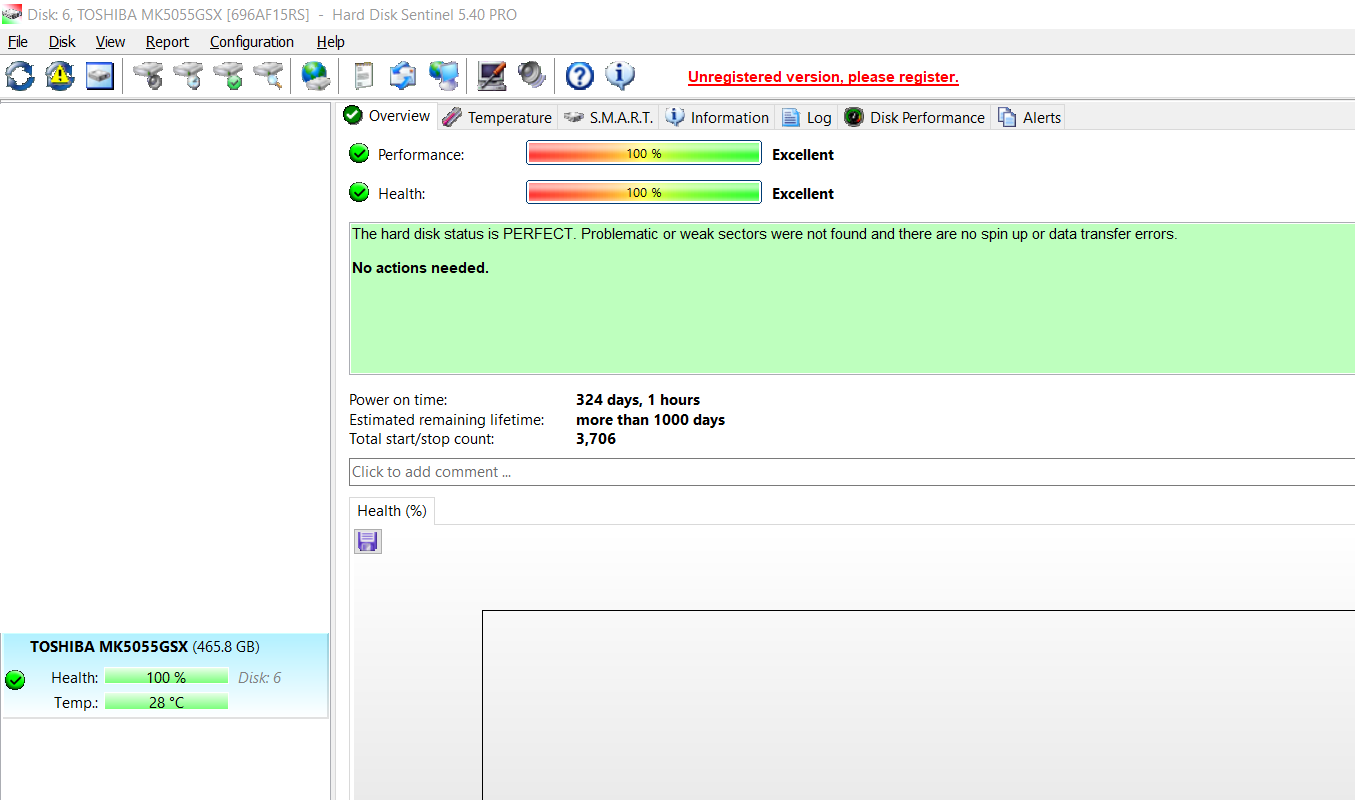The width and height of the screenshot is (1355, 800).
Task: Click the send report envelope arrows icon
Action: pos(403,76)
